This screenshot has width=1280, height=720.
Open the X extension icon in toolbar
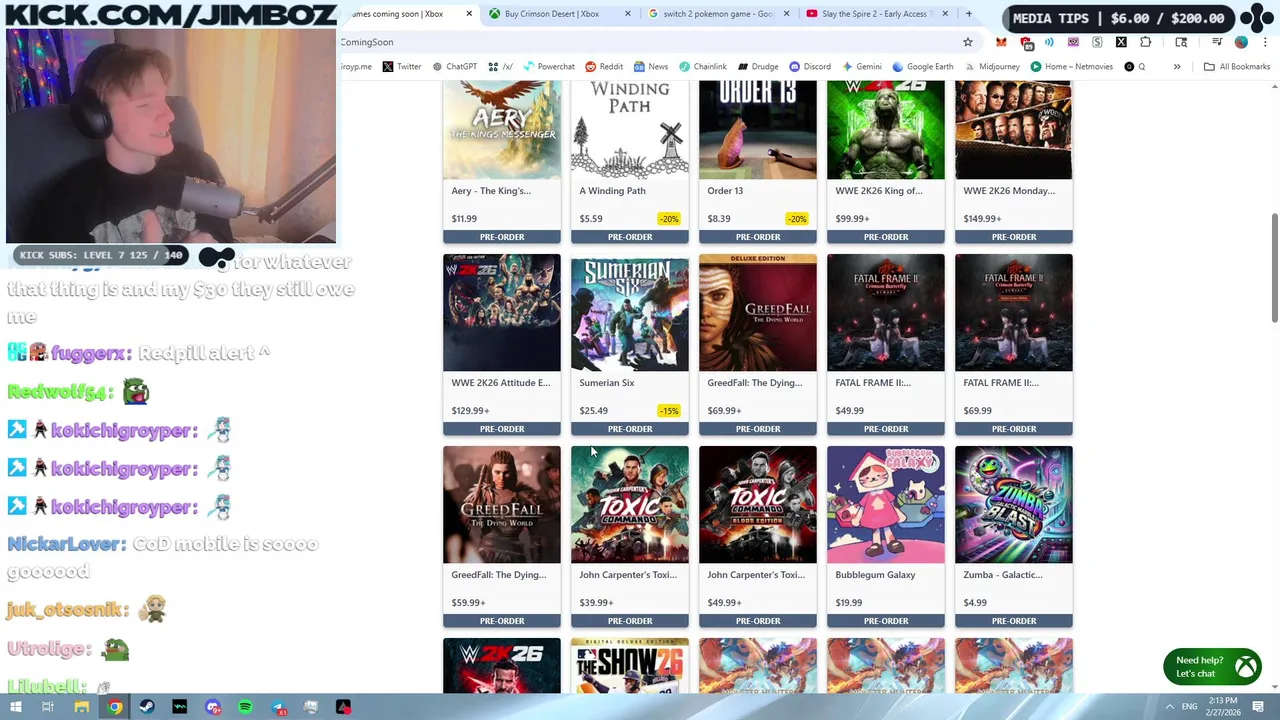click(1121, 42)
